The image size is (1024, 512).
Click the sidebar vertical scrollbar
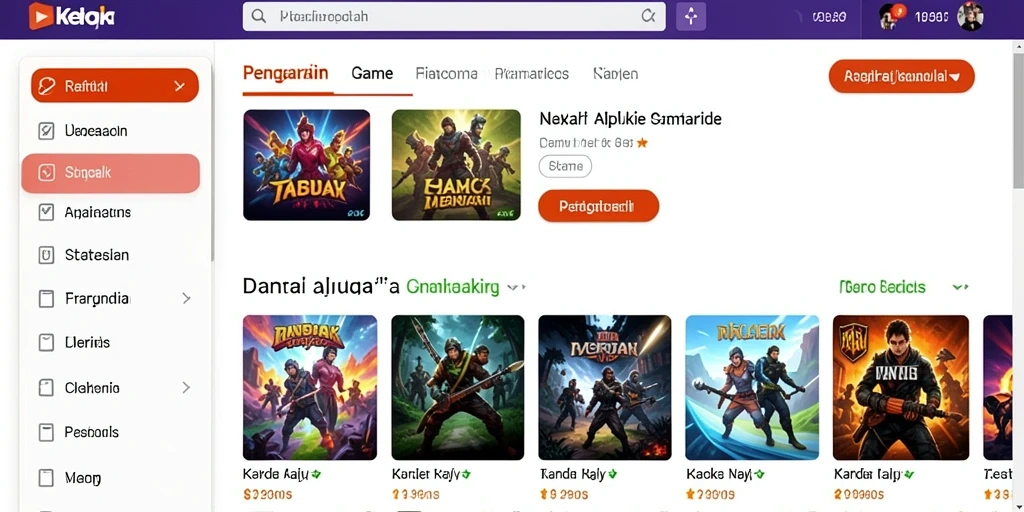click(212, 163)
